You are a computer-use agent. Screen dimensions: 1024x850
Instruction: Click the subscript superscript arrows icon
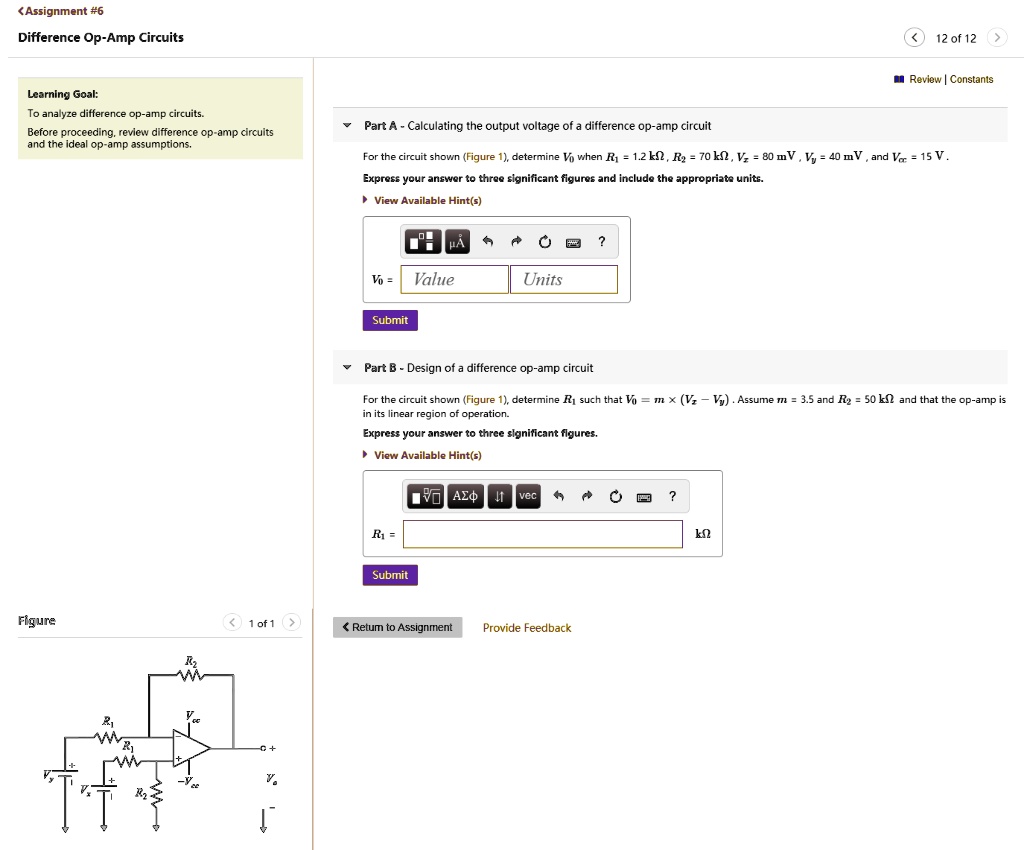tap(499, 496)
